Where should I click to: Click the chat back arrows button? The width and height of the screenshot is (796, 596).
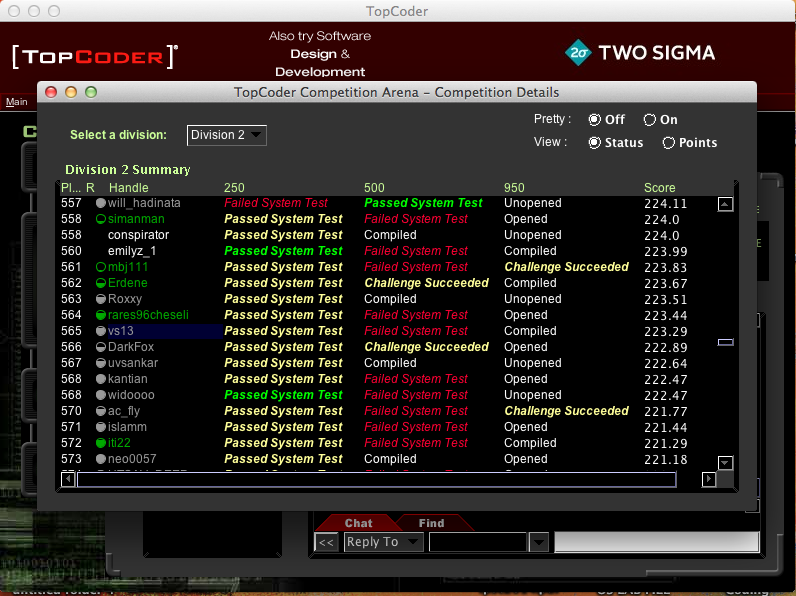(326, 542)
